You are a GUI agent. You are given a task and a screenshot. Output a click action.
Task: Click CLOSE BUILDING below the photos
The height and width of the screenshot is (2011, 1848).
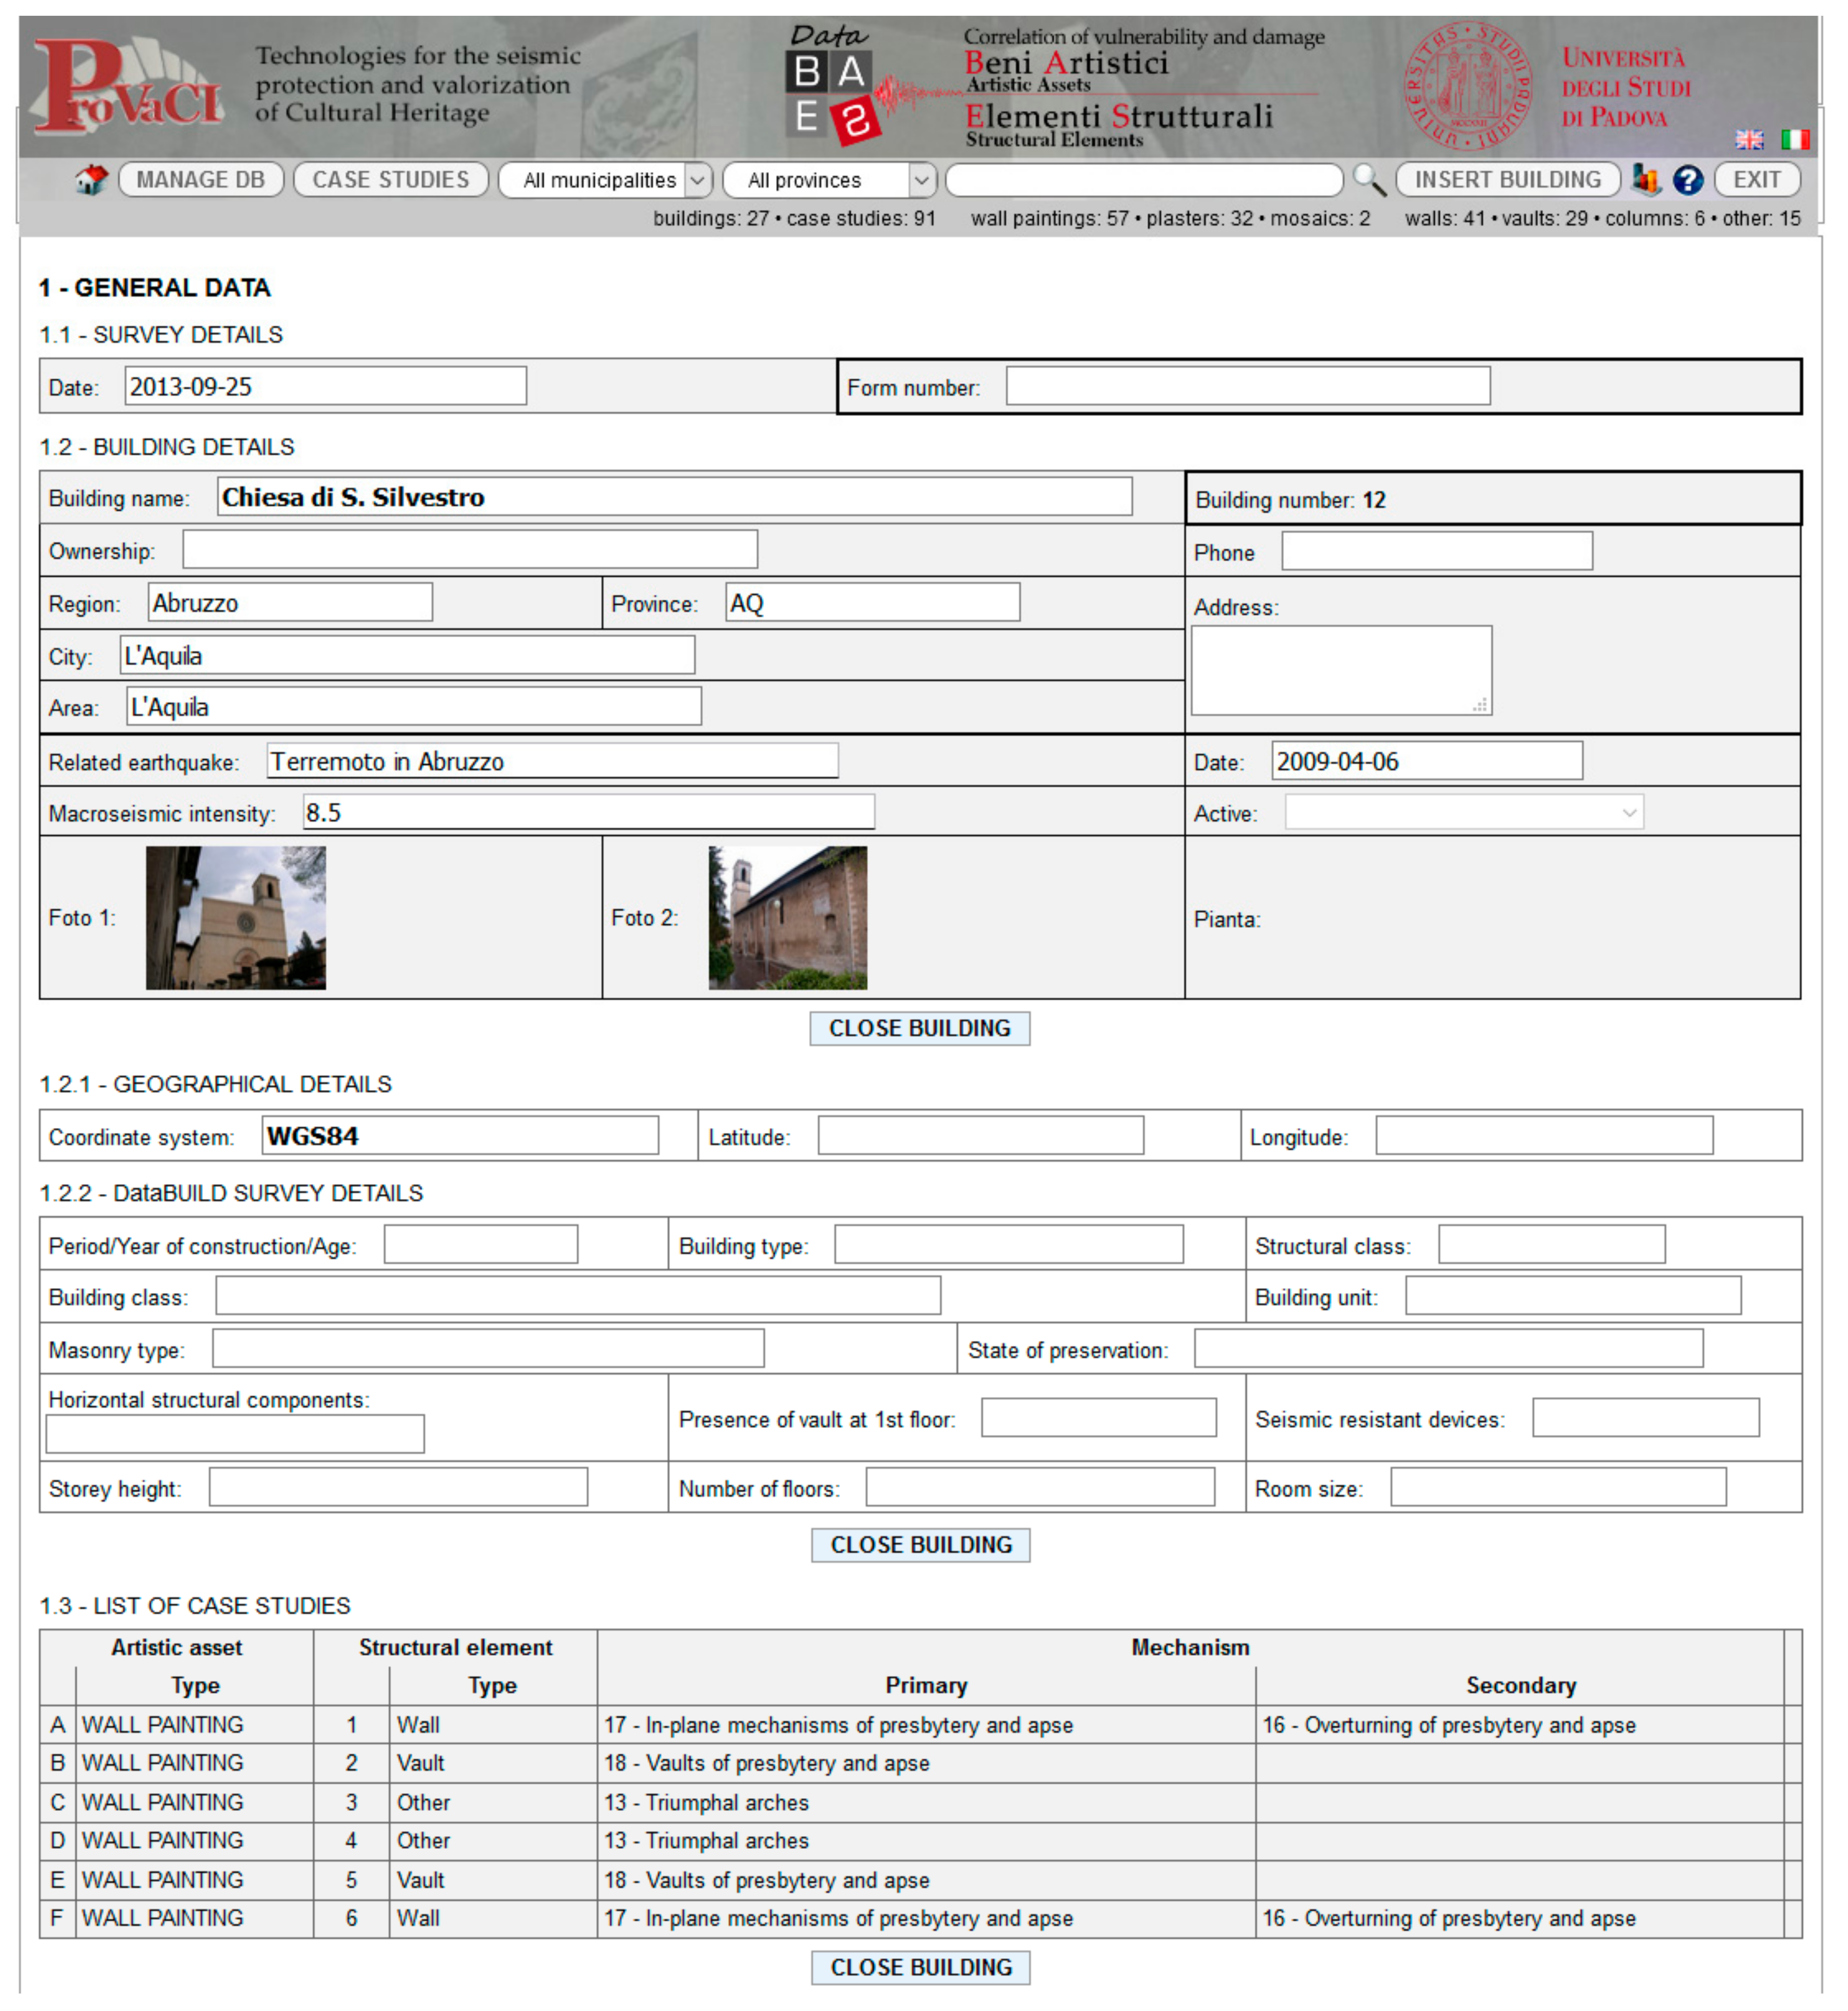919,1028
